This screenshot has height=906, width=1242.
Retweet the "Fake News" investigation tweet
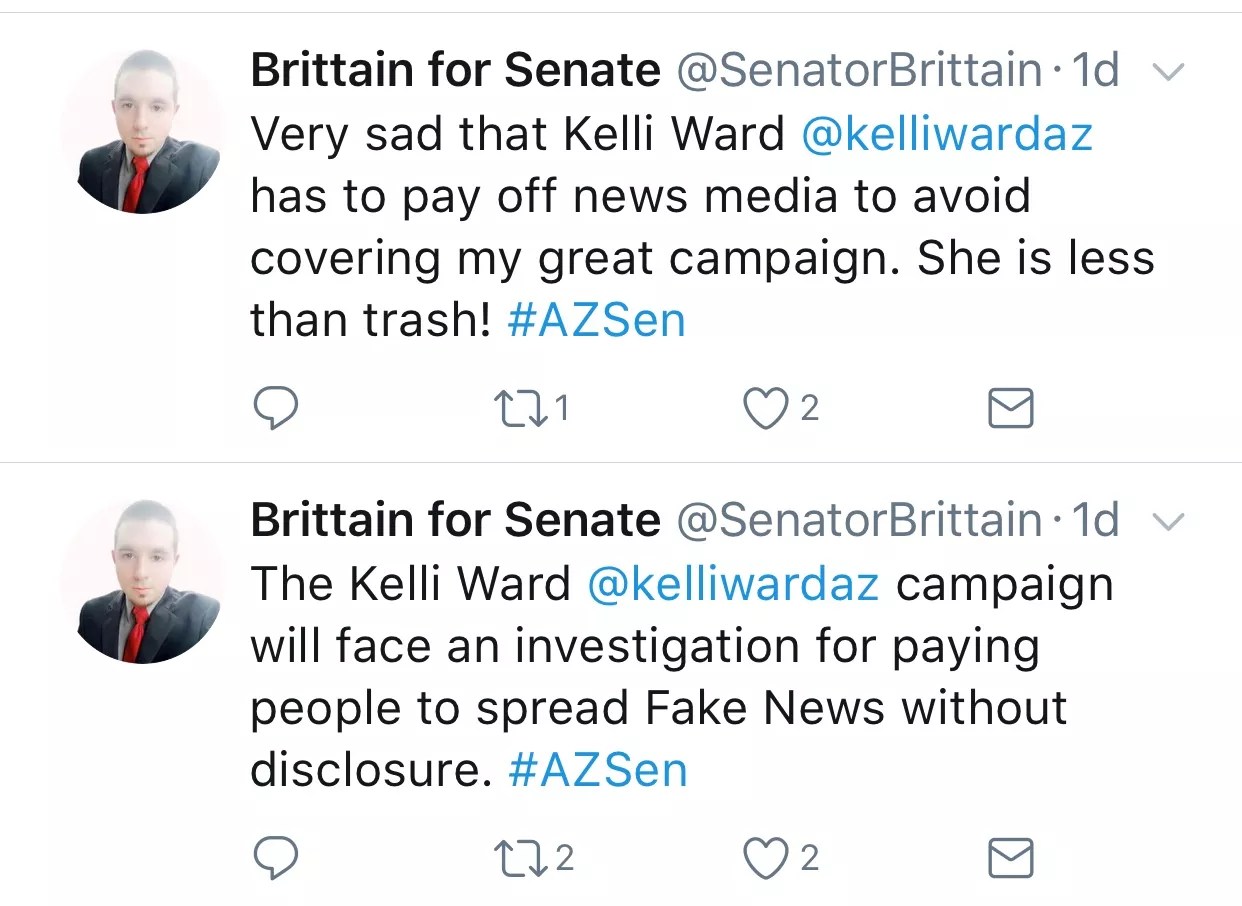[x=515, y=858]
